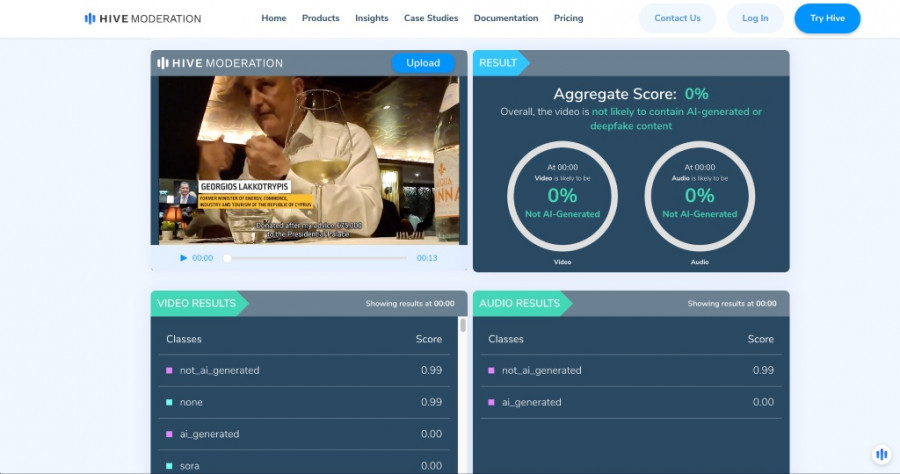Screen dimensions: 900x474
Task: Click the Hive Moderation logo in header
Action: [143, 18]
